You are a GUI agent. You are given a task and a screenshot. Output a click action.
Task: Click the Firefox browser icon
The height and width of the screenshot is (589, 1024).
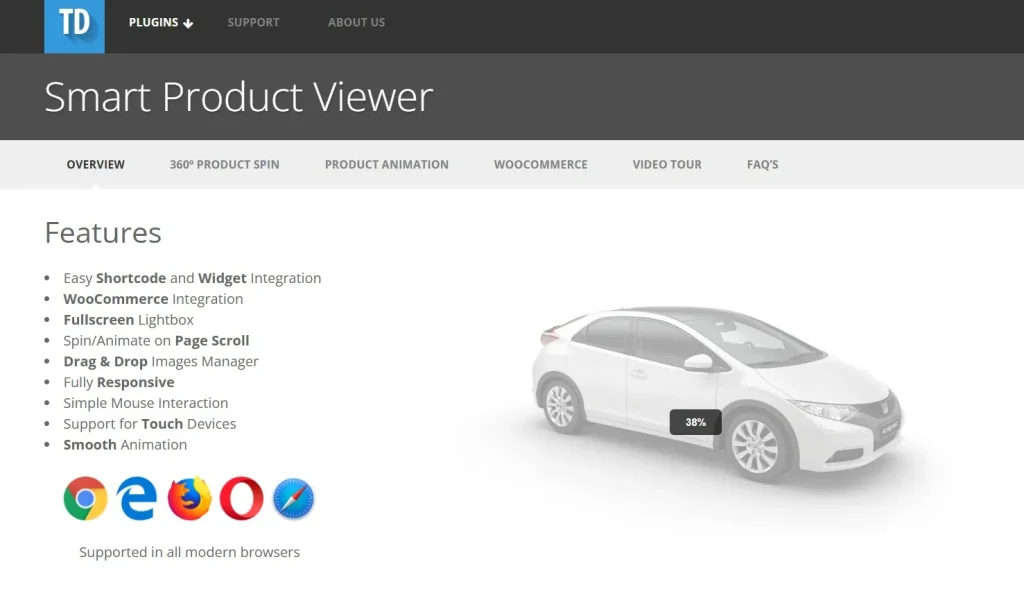click(189, 498)
